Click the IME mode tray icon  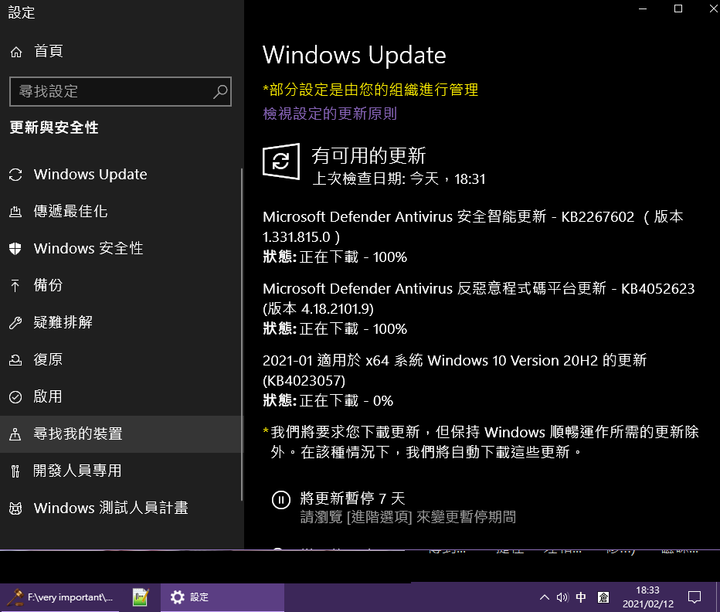[x=603, y=597]
